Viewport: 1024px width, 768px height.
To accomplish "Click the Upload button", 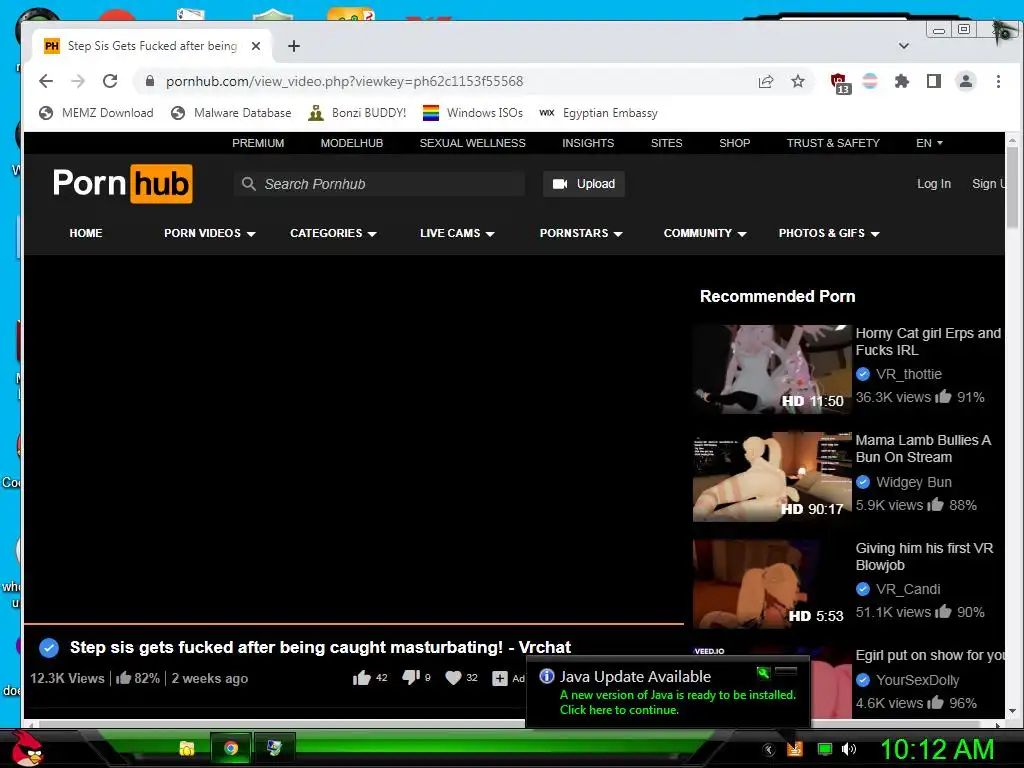I will [x=583, y=184].
